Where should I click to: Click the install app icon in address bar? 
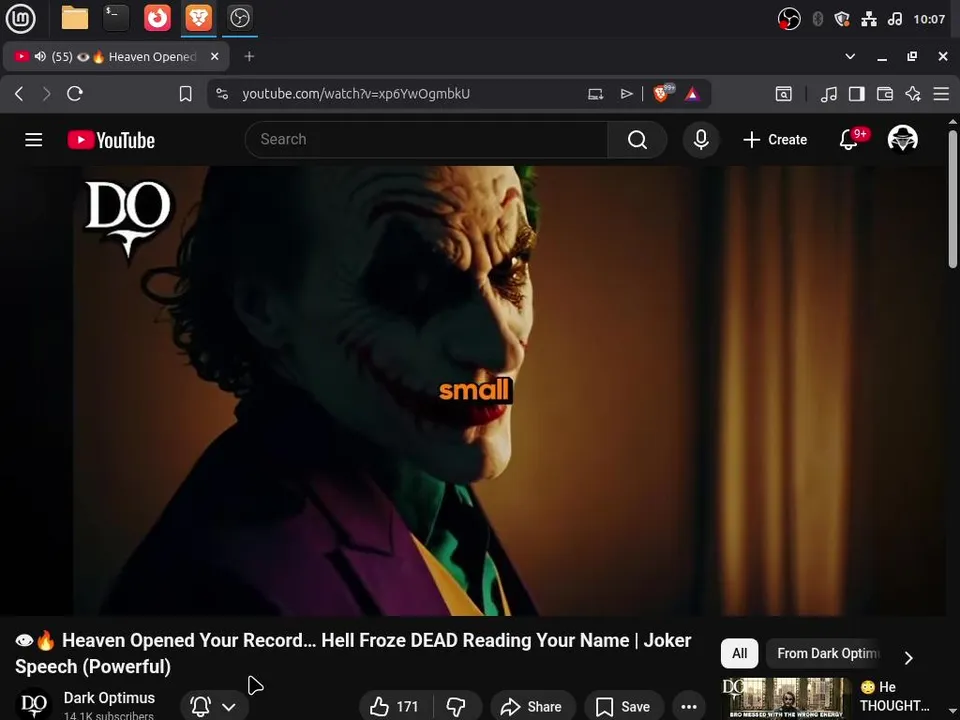pos(596,94)
